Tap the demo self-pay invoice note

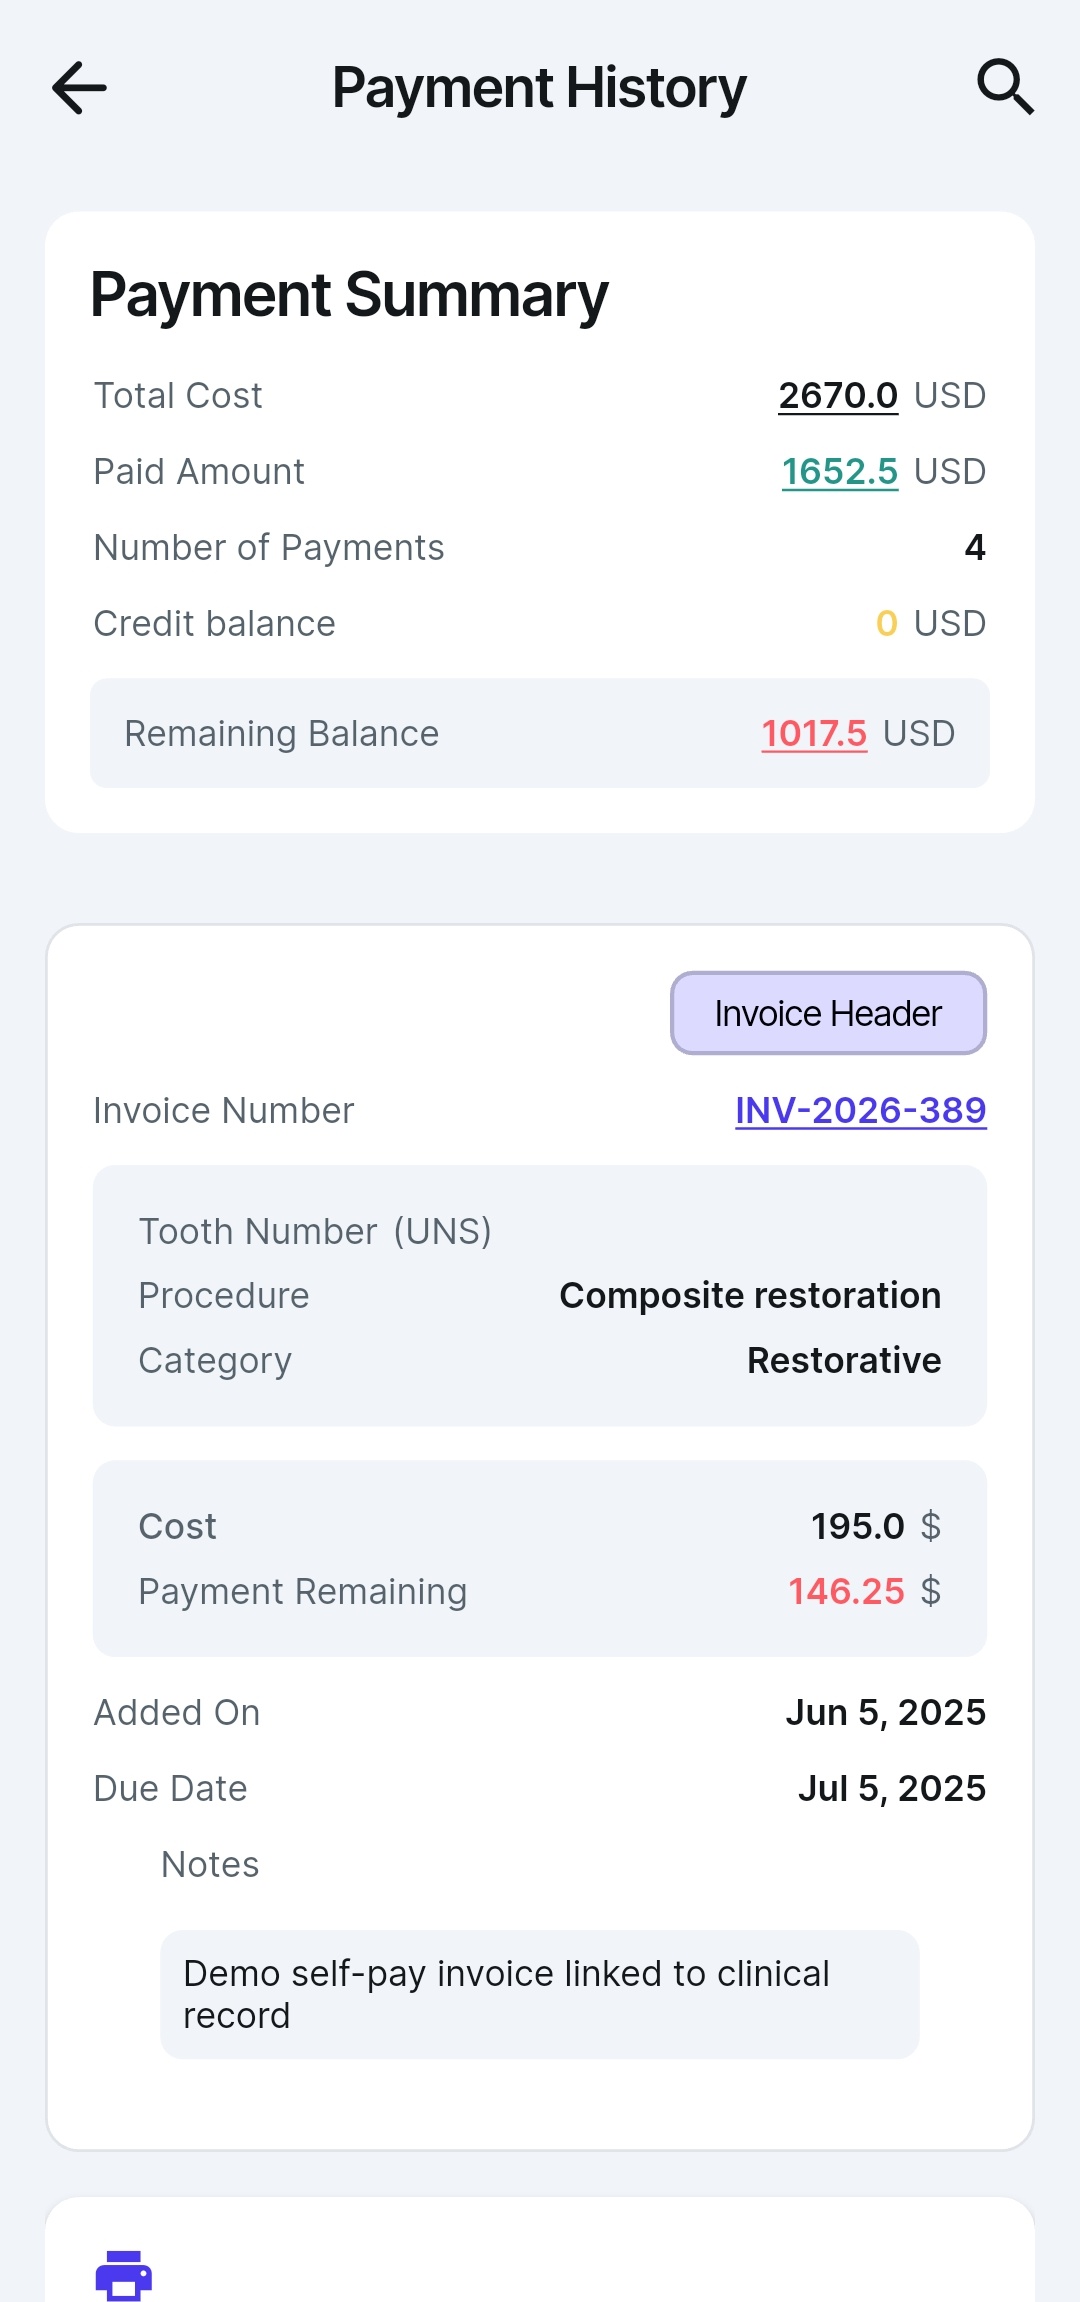click(x=540, y=1994)
